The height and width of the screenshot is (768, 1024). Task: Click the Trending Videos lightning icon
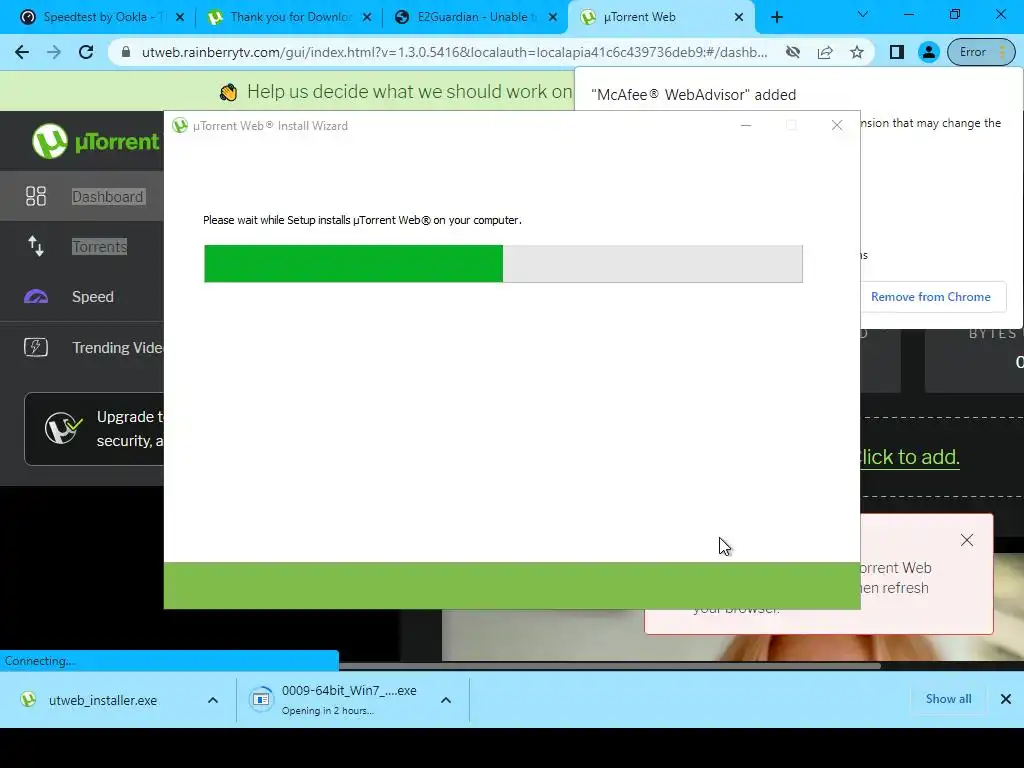(36, 347)
